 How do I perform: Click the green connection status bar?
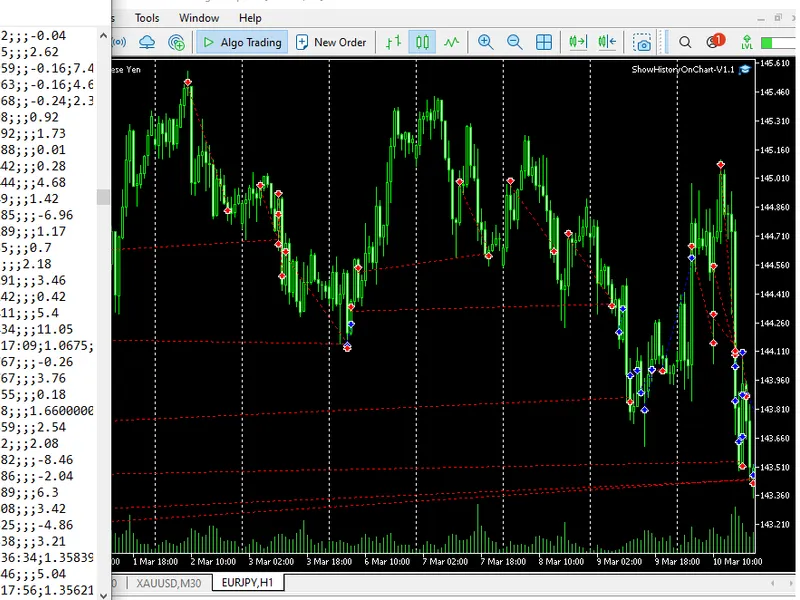pyautogui.click(x=778, y=43)
